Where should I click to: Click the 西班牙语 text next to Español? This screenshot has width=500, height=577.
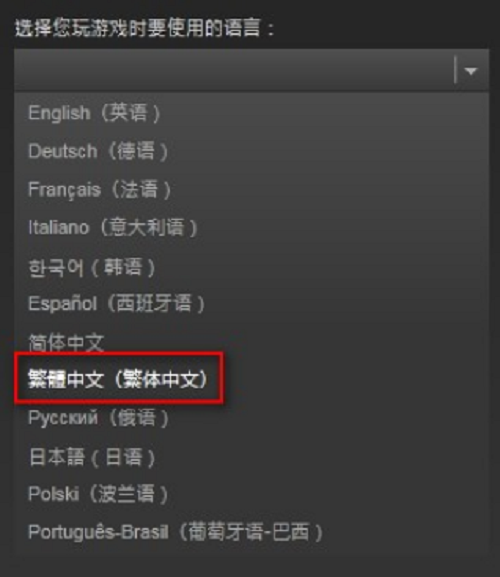click(x=155, y=304)
